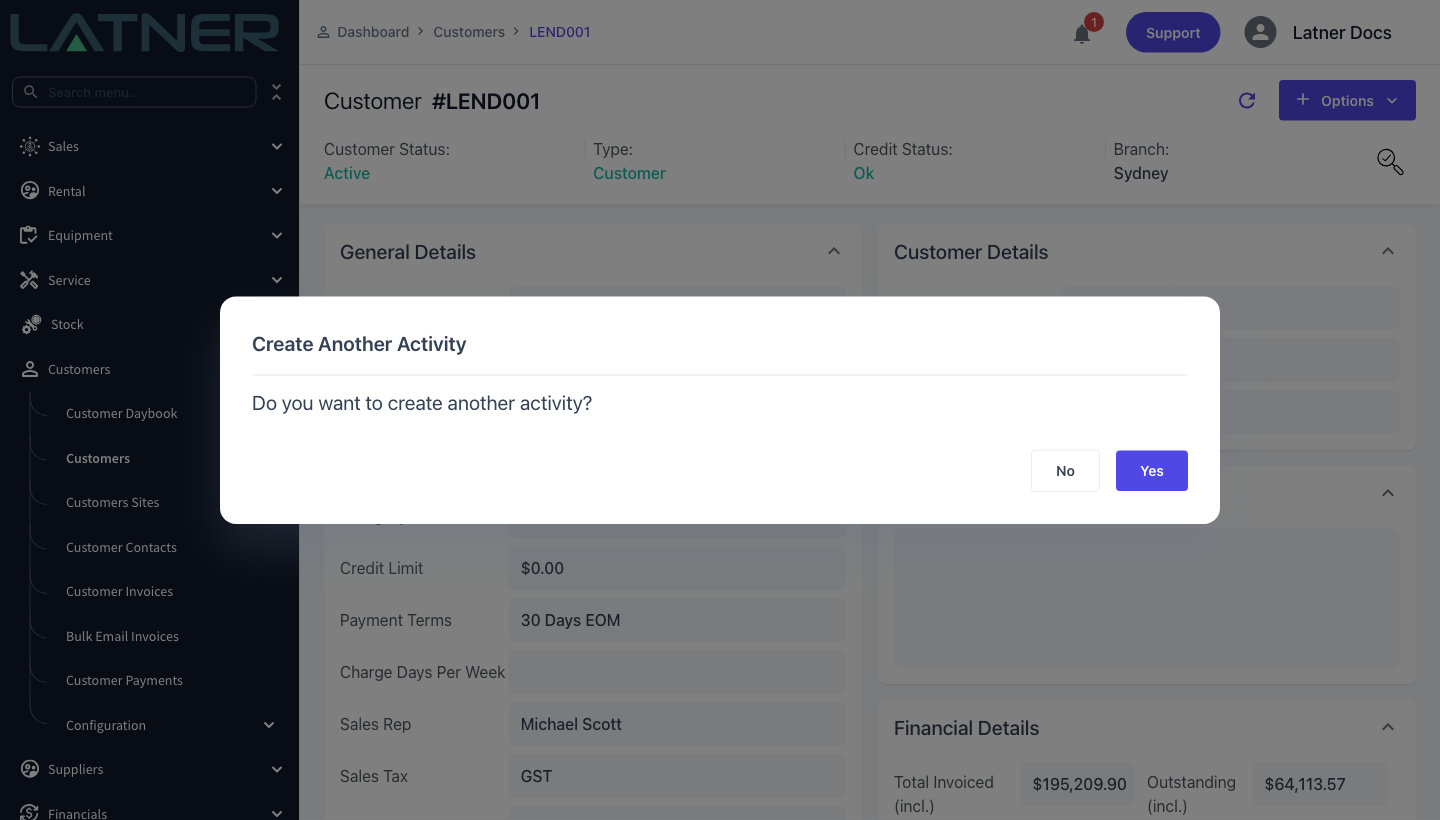Choose No in the activity dialog
The height and width of the screenshot is (820, 1440).
coord(1065,471)
